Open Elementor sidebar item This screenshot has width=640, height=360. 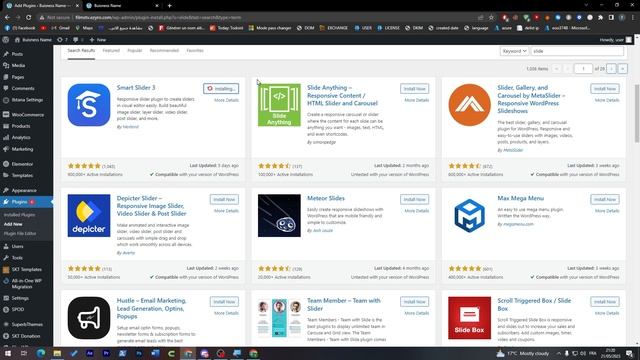coord(22,164)
